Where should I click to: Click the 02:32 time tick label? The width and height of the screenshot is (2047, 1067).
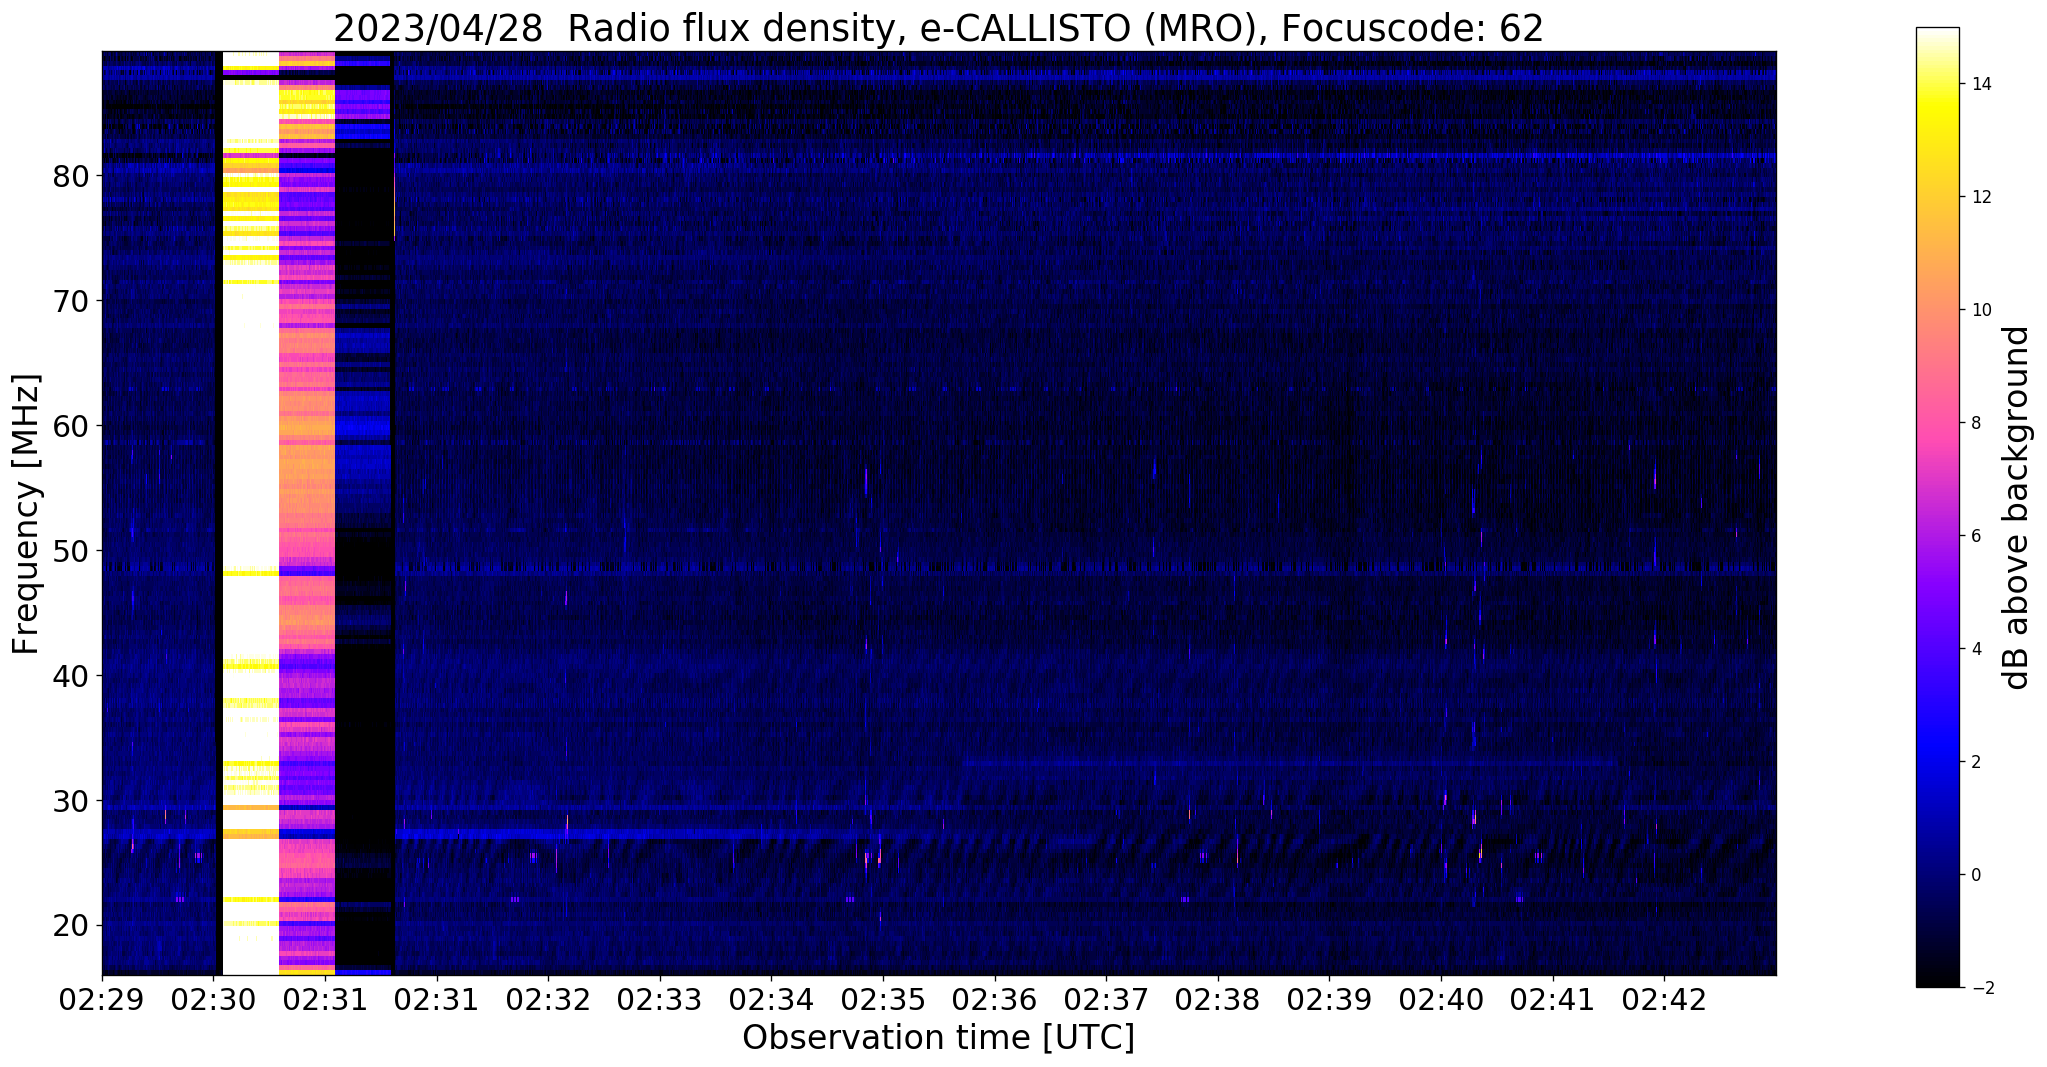548,1001
